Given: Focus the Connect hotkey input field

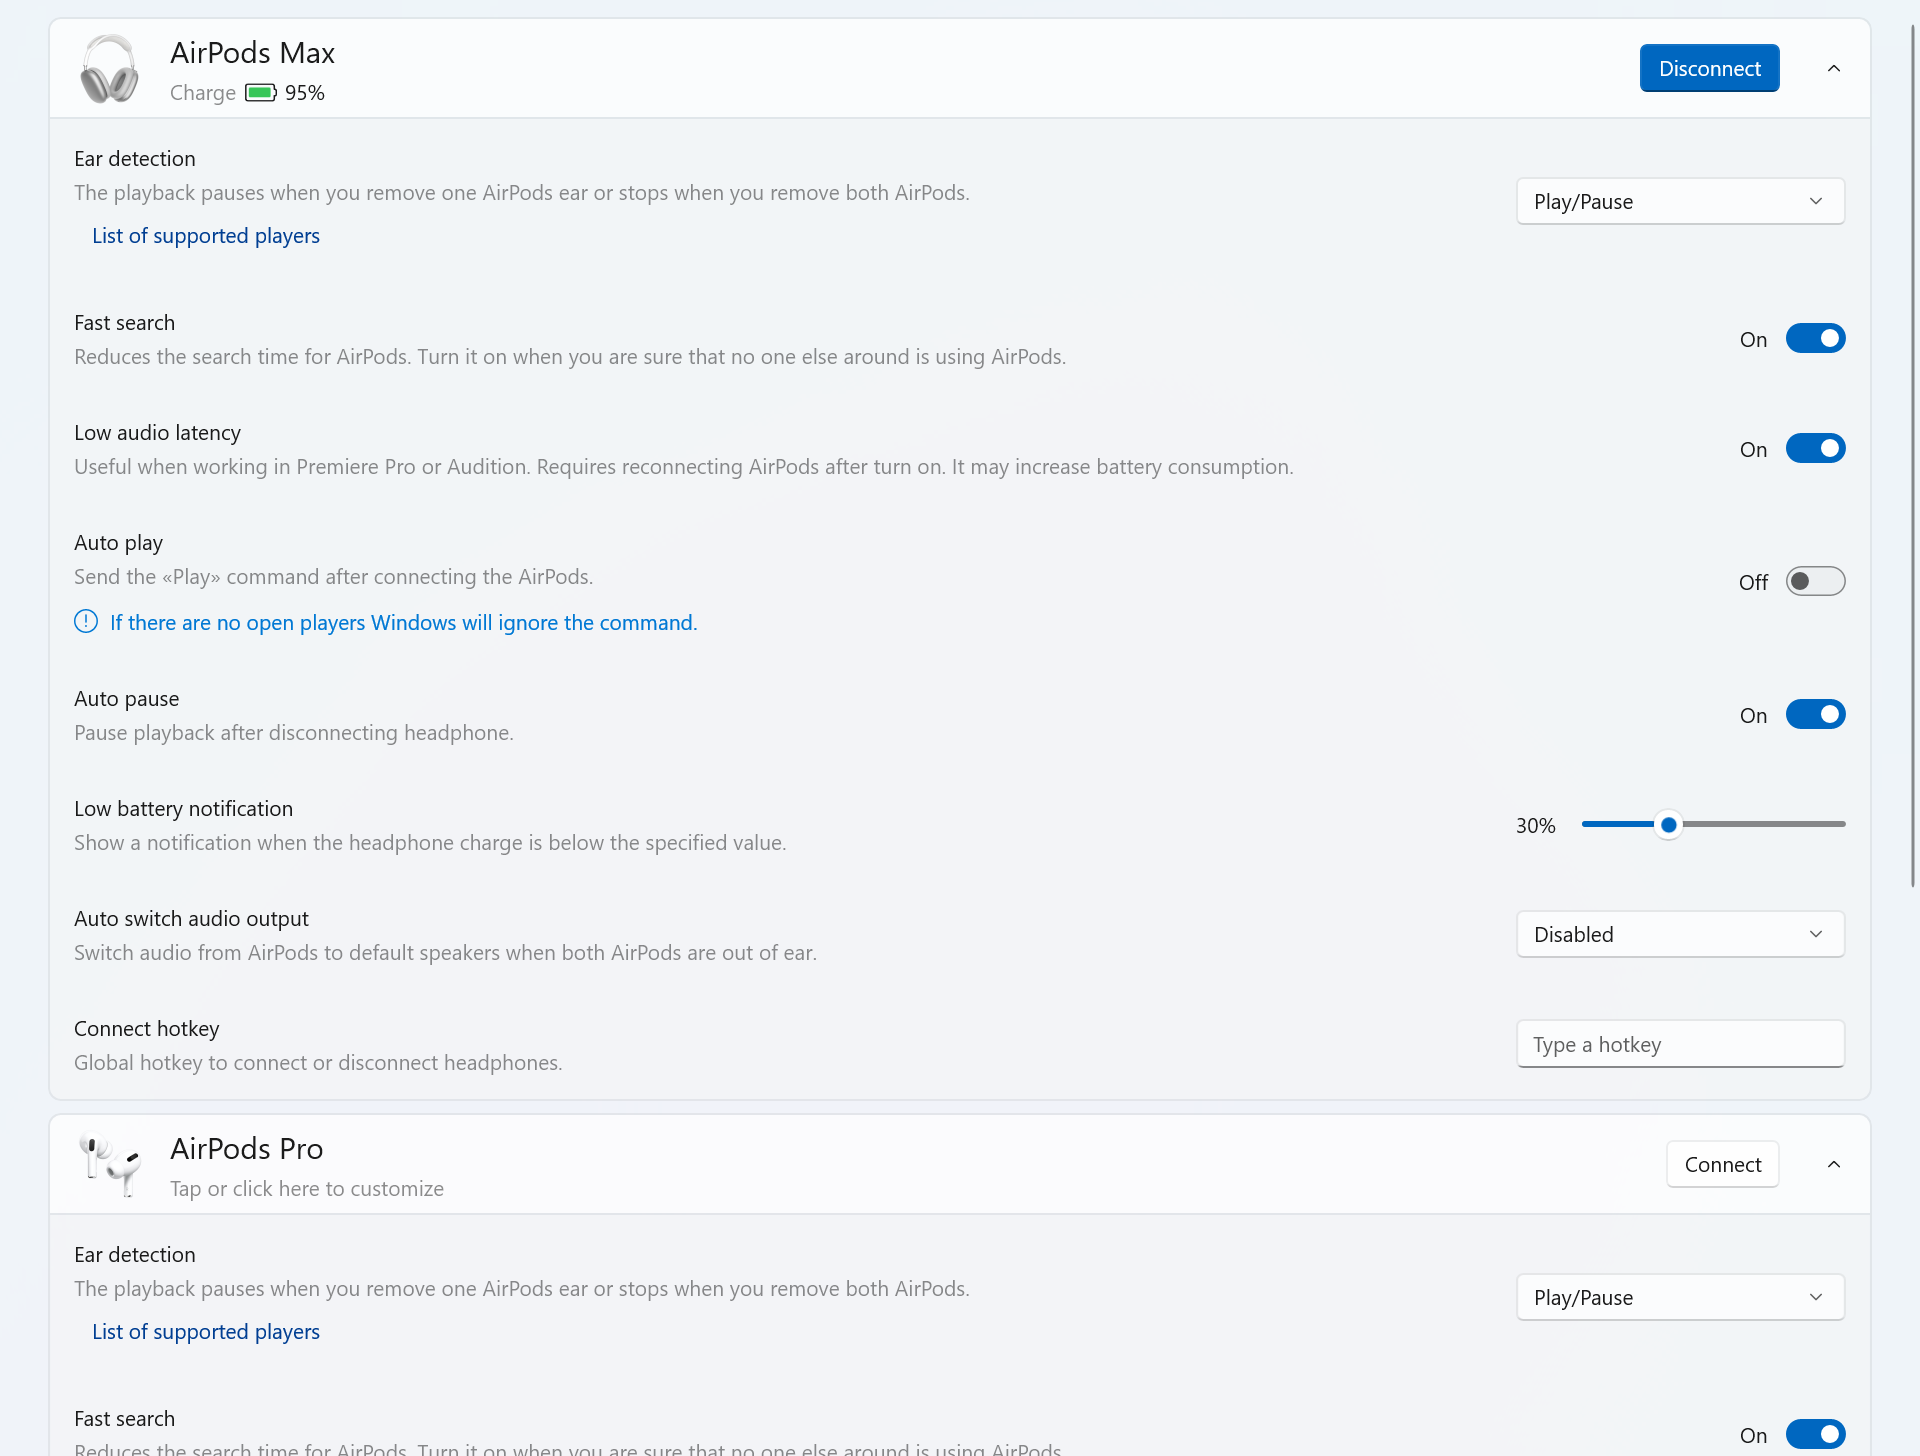Looking at the screenshot, I should point(1680,1044).
